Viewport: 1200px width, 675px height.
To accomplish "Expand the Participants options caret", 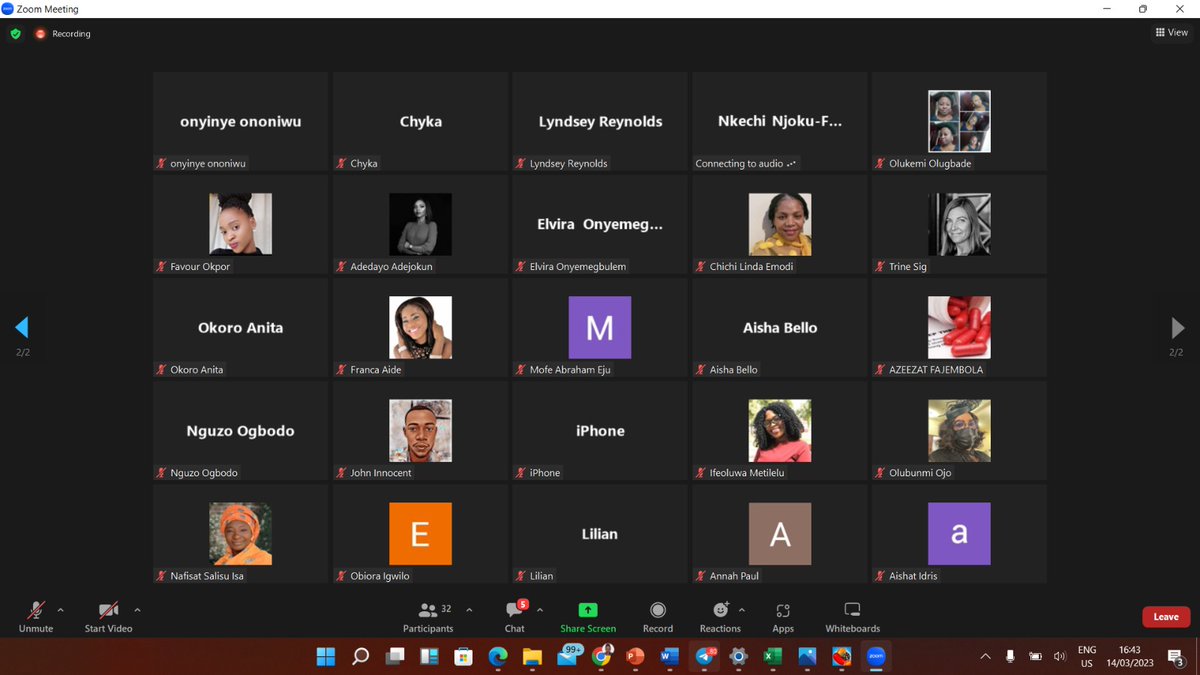I will [x=469, y=609].
